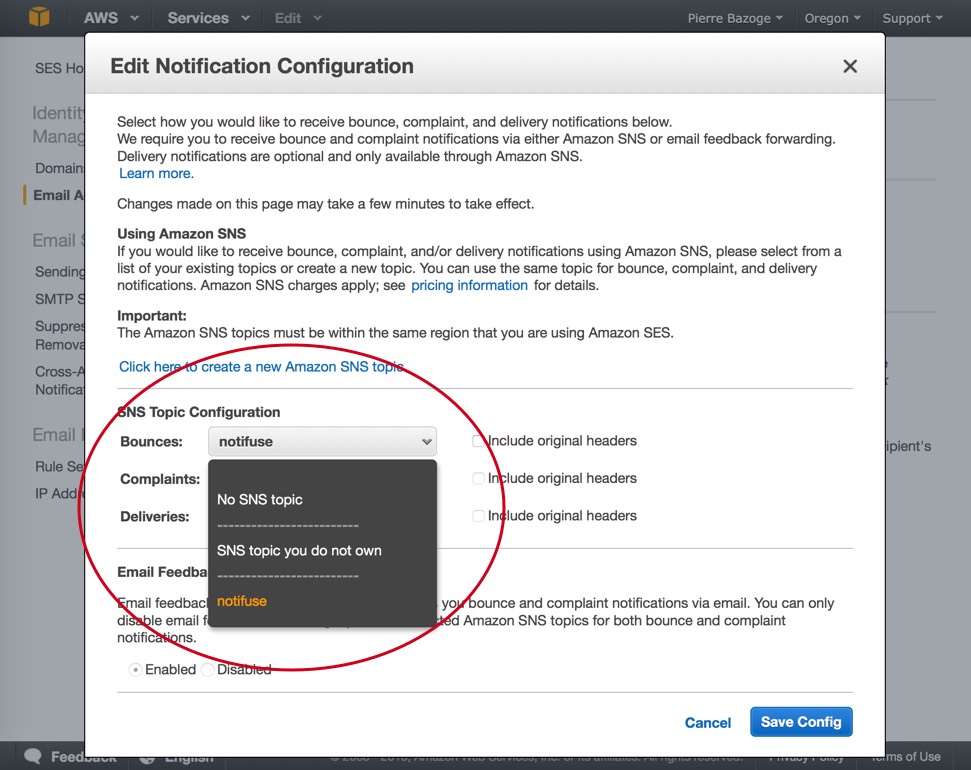971x770 pixels.
Task: Open the AWS dropdown menu
Action: (111, 18)
